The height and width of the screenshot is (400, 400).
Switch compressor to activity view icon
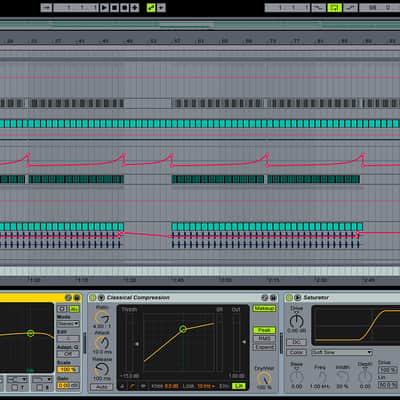click(x=143, y=386)
